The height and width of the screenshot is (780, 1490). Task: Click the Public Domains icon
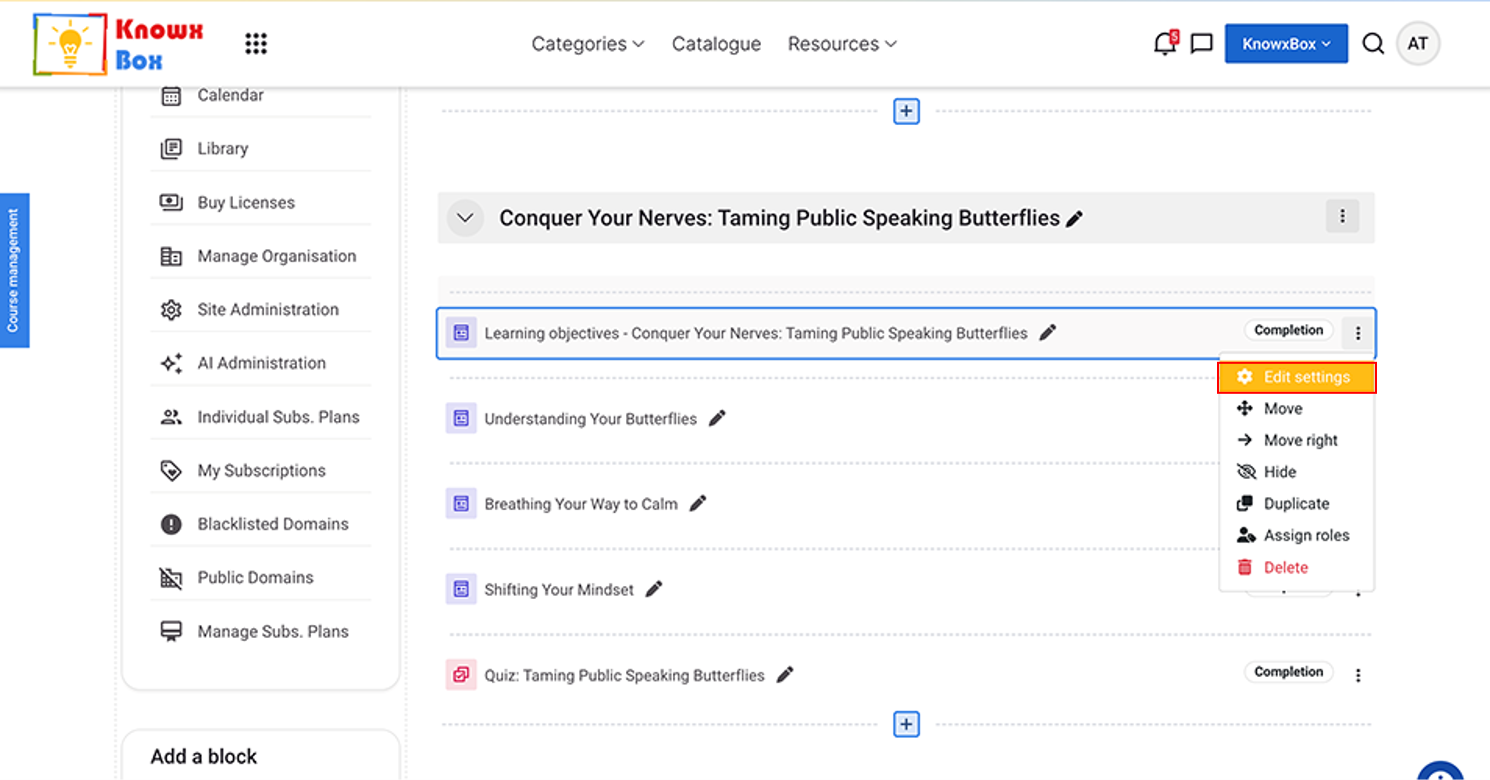[171, 578]
